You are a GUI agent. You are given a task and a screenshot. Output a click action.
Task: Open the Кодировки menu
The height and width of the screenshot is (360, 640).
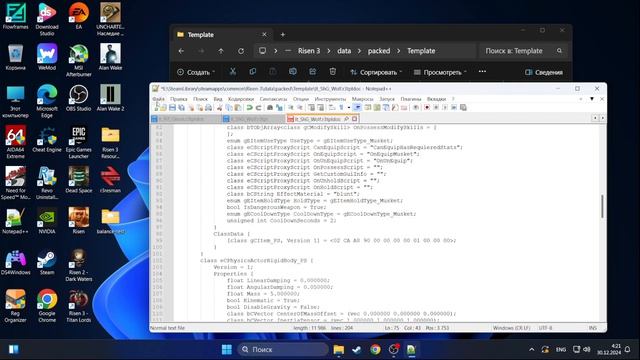point(241,99)
